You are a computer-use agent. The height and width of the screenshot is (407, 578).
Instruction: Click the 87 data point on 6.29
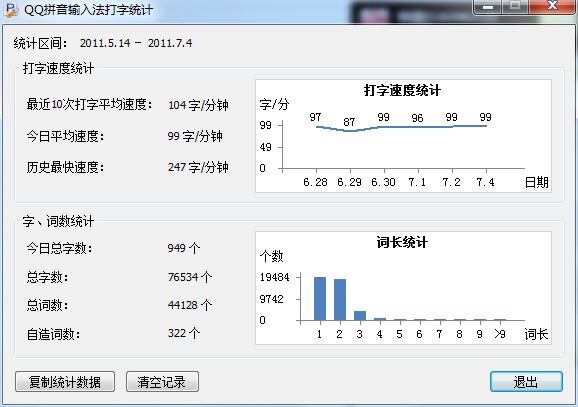350,131
